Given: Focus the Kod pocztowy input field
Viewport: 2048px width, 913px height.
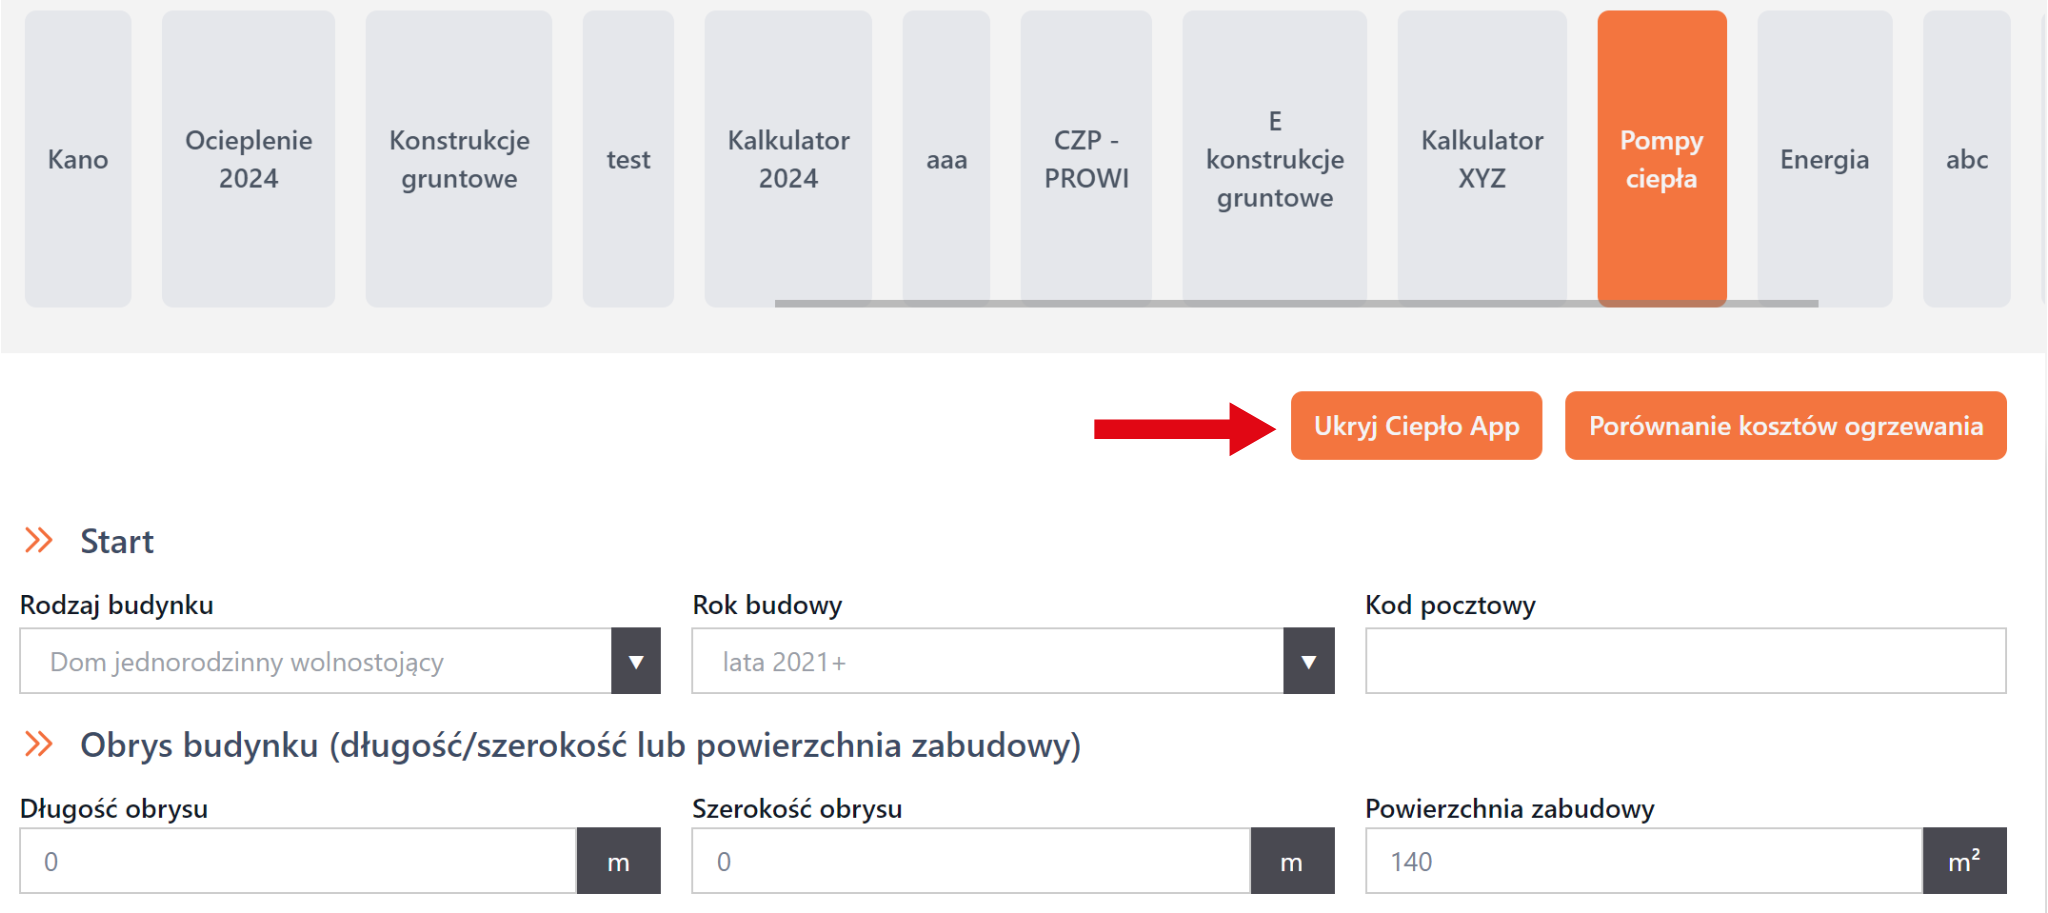Looking at the screenshot, I should click(1685, 661).
